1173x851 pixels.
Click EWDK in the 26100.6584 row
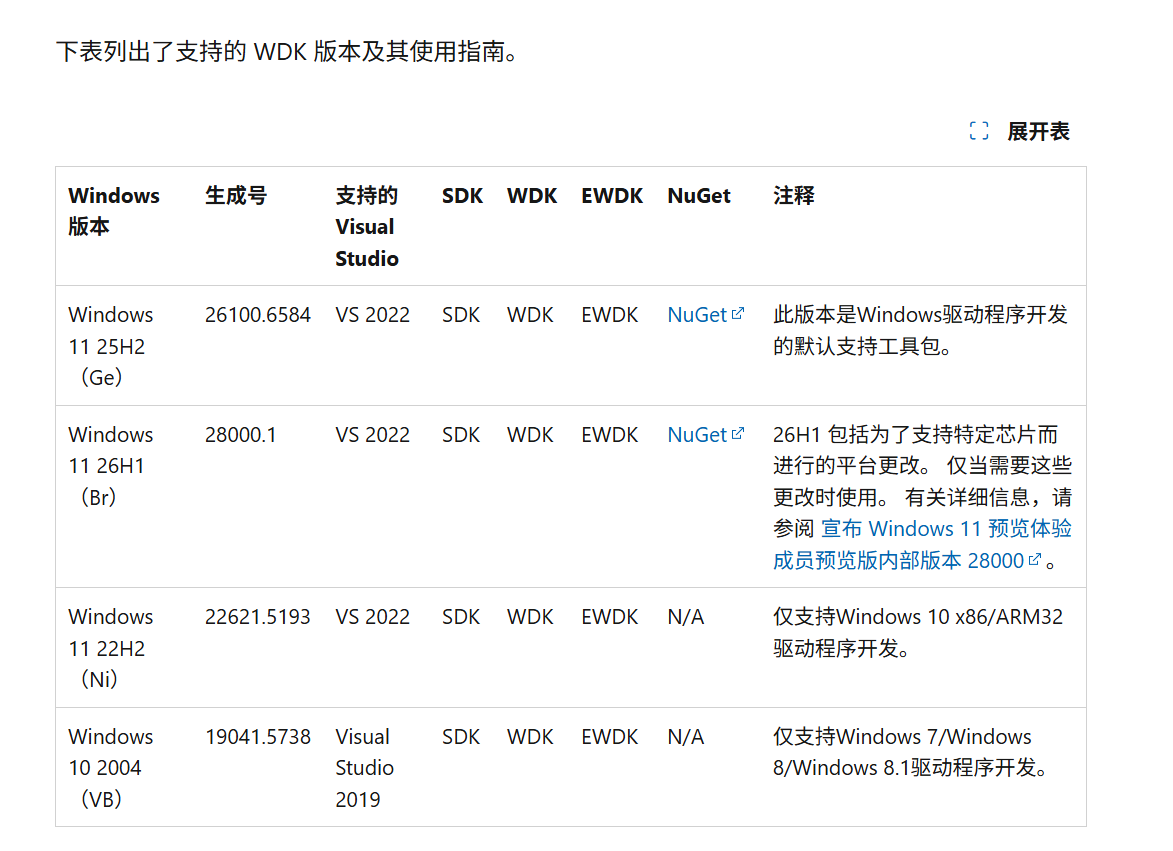pos(610,315)
